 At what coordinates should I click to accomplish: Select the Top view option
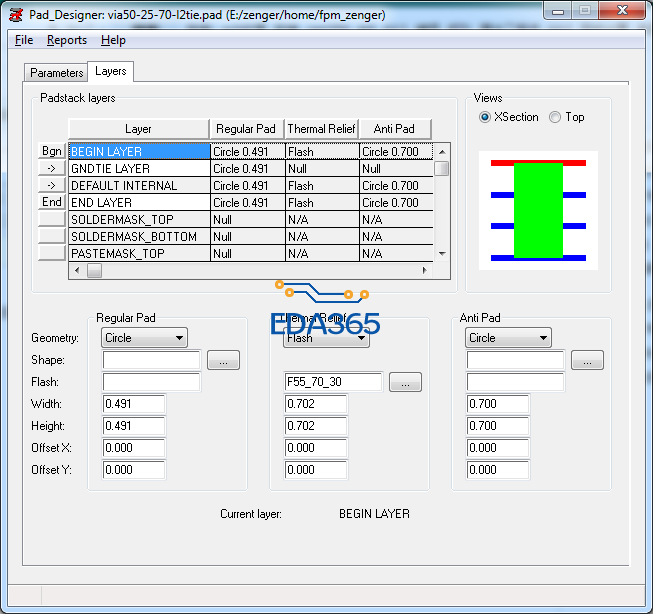point(555,117)
